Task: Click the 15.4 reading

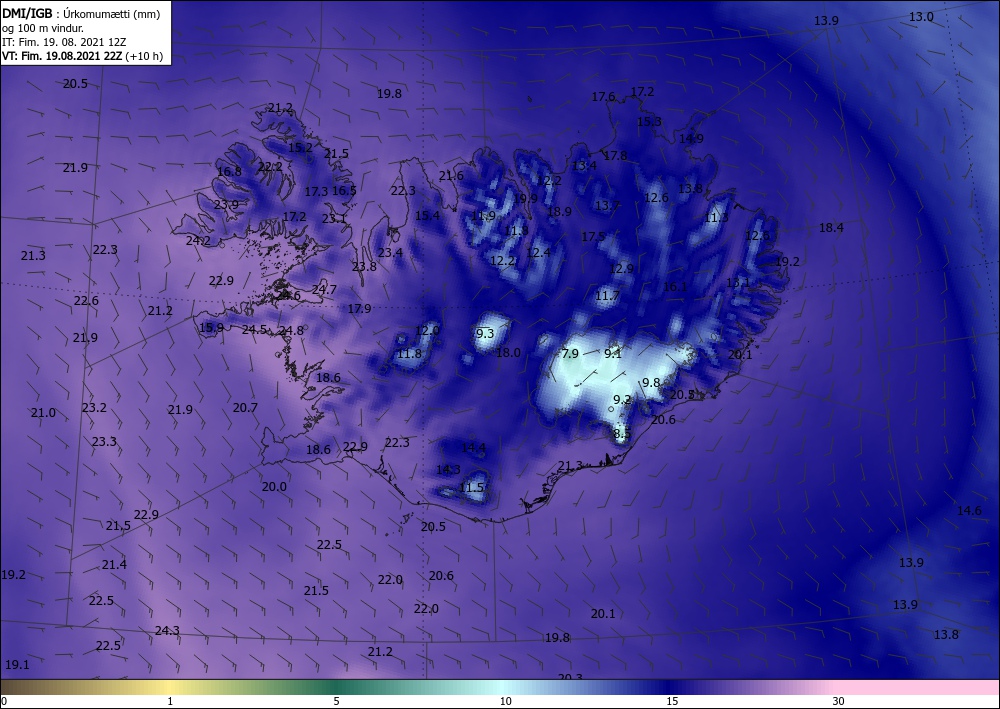Action: point(427,216)
